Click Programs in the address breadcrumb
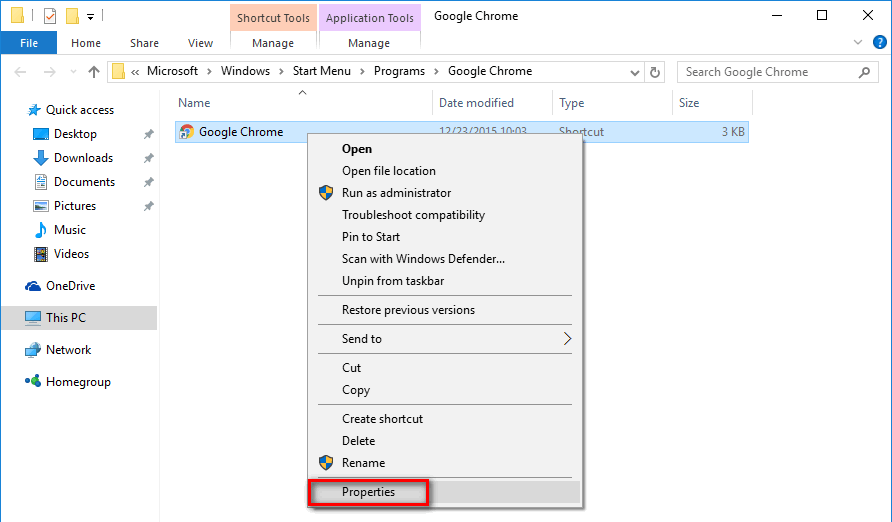Image resolution: width=892 pixels, height=522 pixels. 399,71
